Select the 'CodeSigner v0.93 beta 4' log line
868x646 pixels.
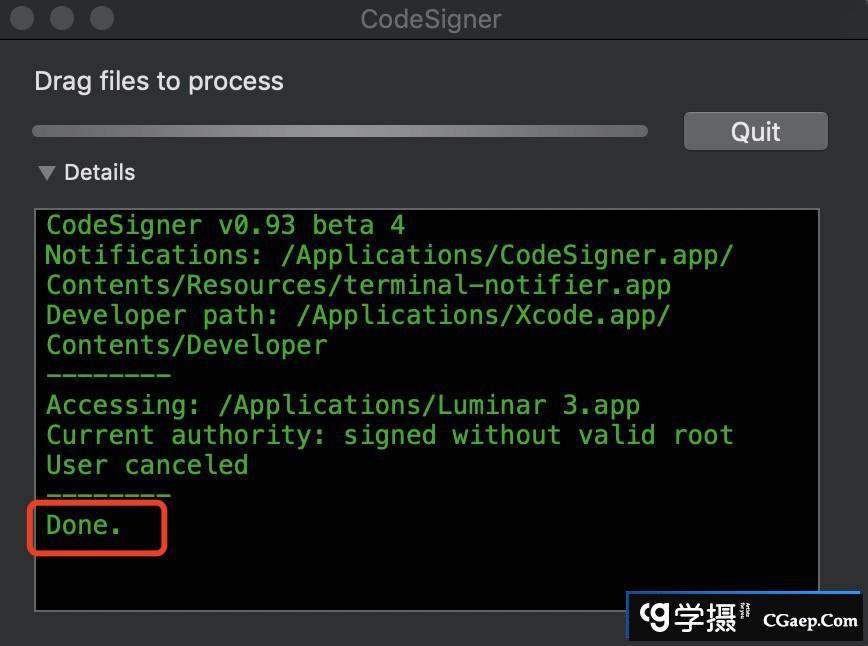pyautogui.click(x=225, y=225)
